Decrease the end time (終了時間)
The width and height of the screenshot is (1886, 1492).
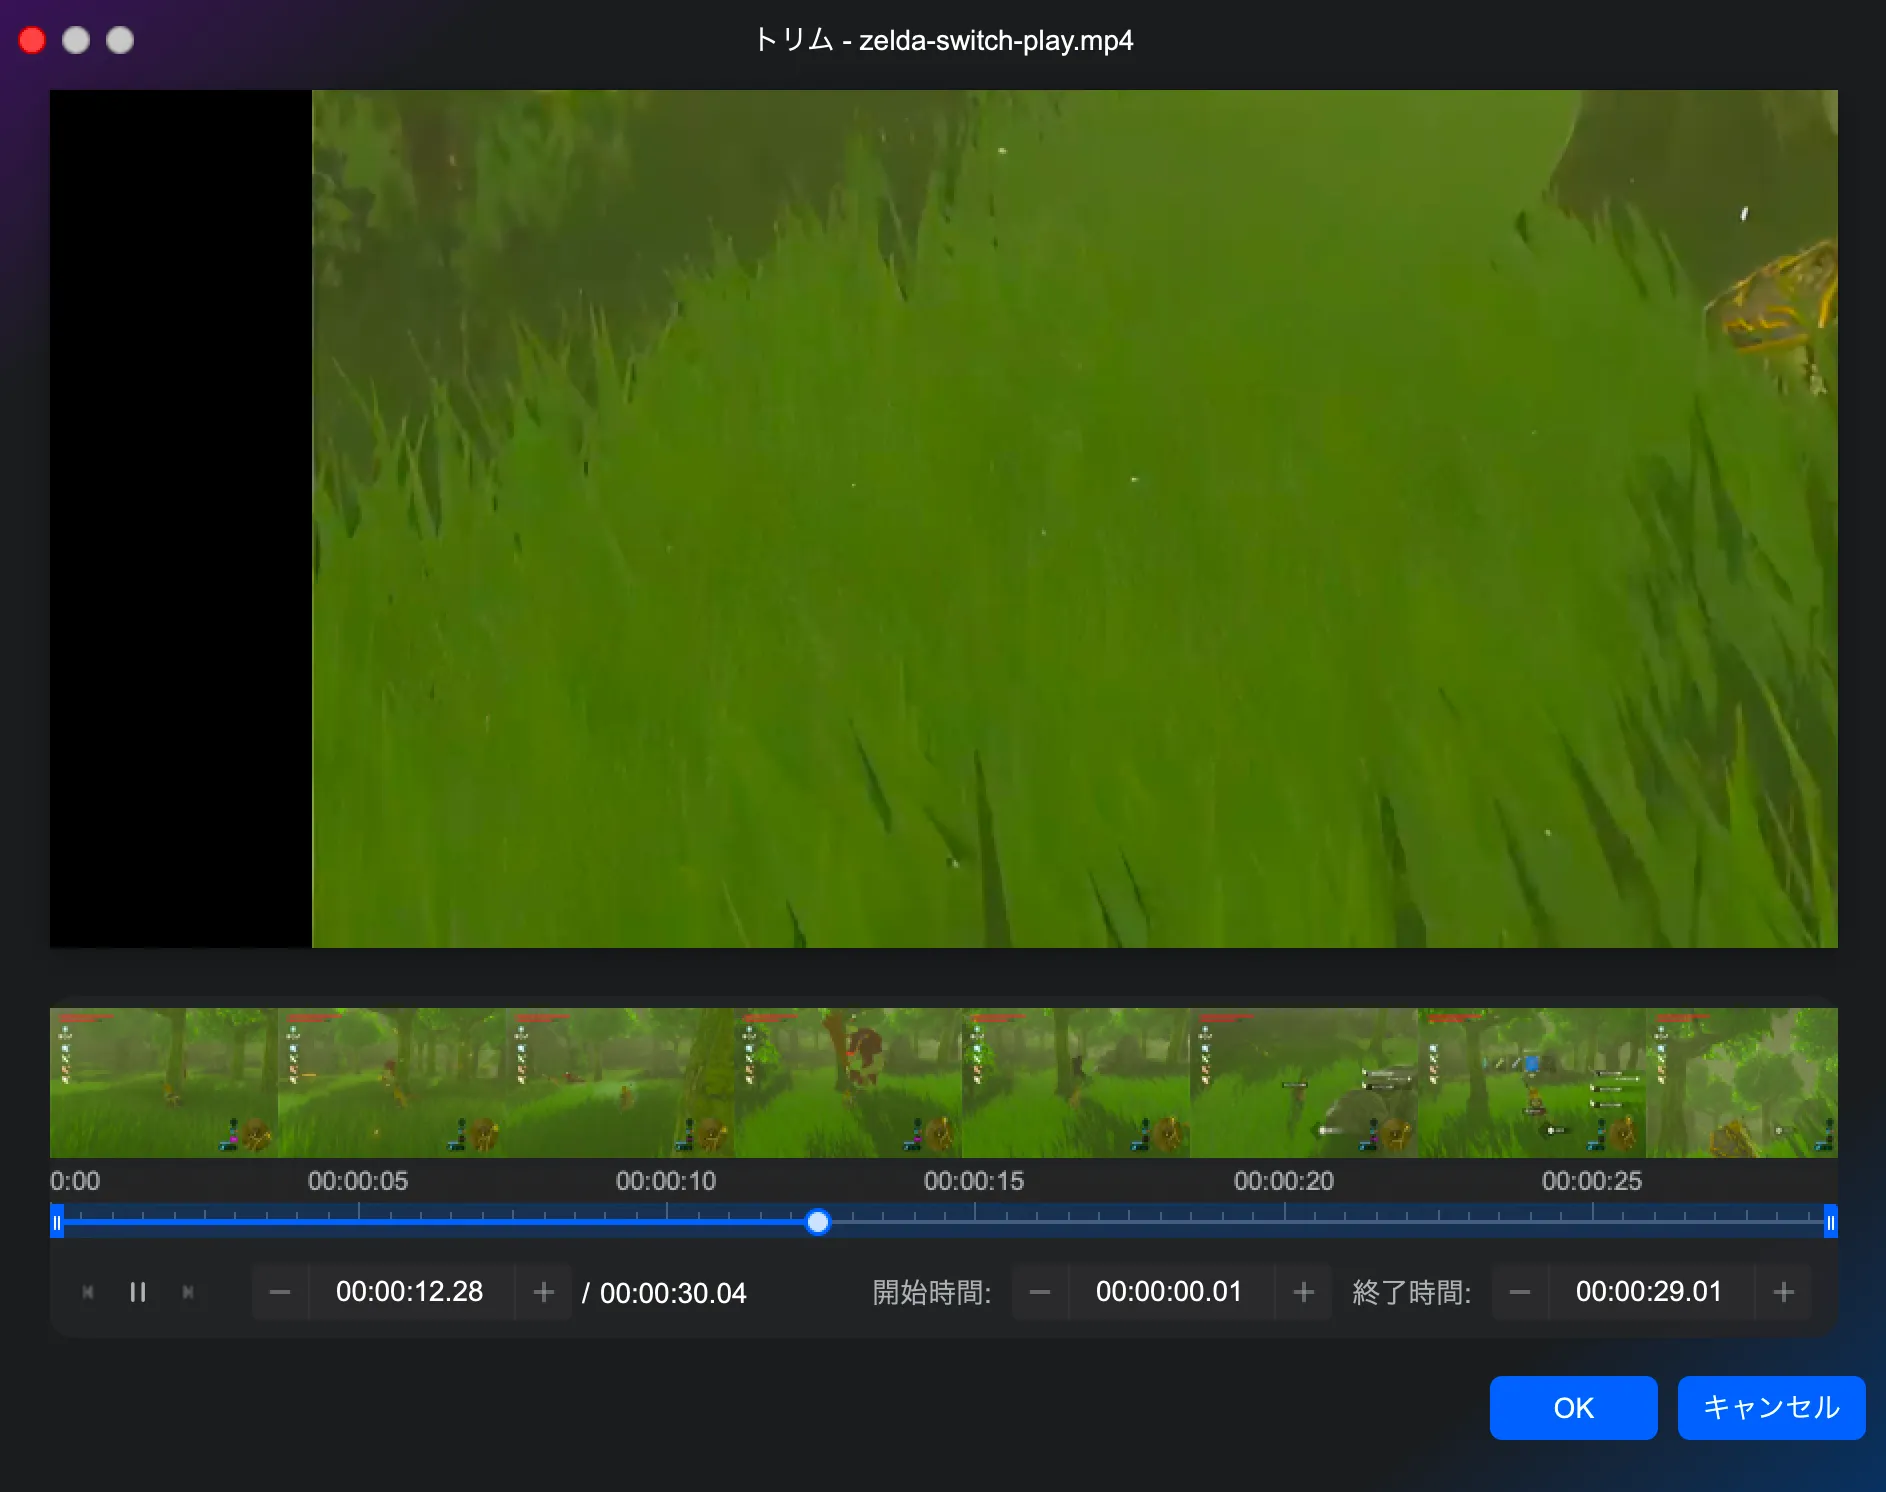click(x=1520, y=1292)
